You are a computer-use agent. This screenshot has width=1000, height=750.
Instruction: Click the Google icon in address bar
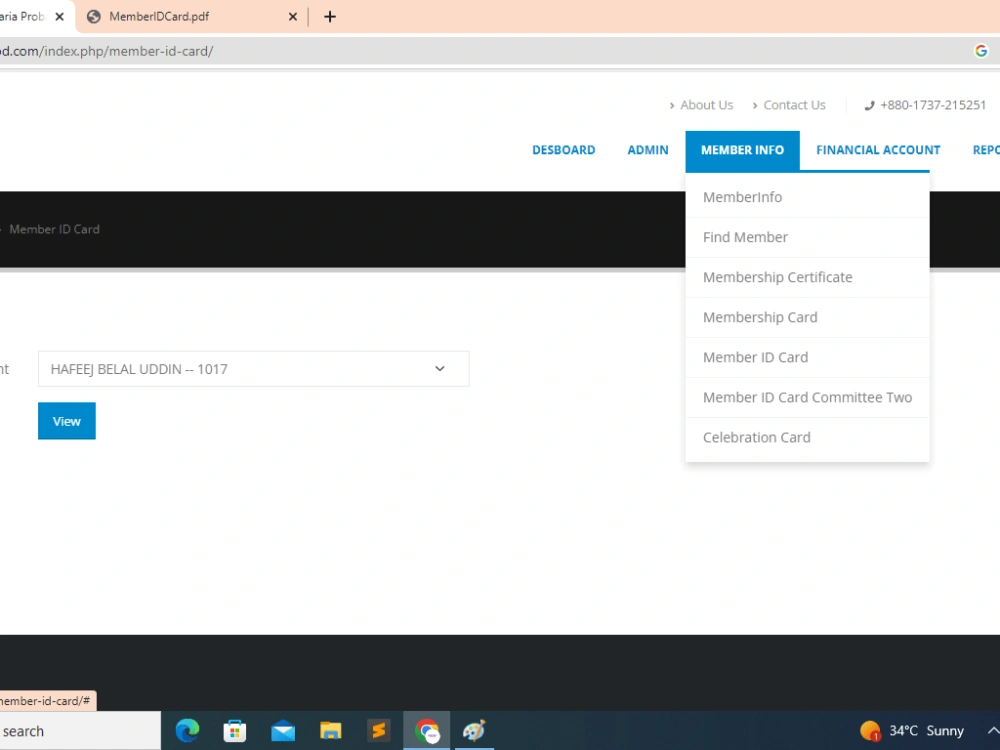[981, 51]
